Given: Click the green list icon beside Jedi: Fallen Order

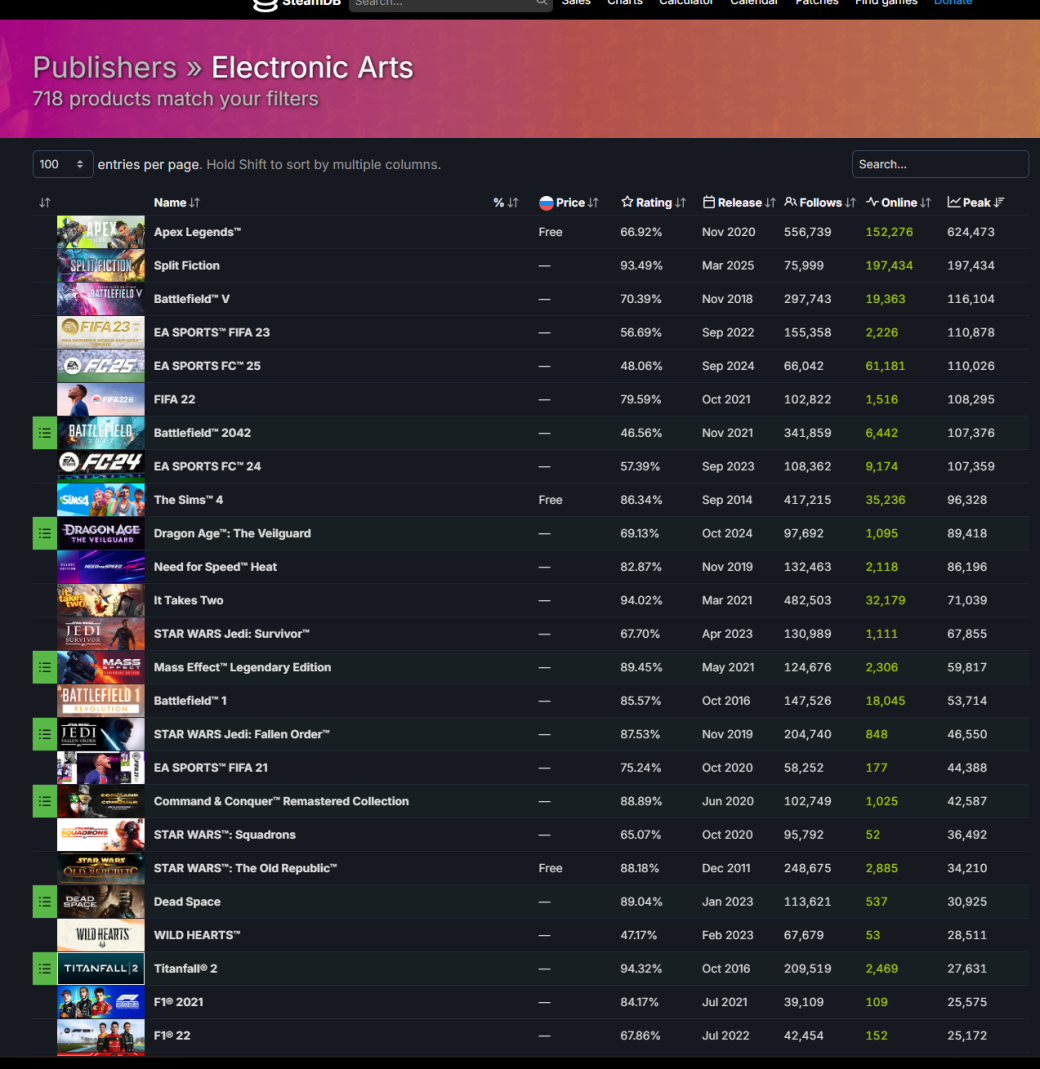Looking at the screenshot, I should click(x=44, y=734).
